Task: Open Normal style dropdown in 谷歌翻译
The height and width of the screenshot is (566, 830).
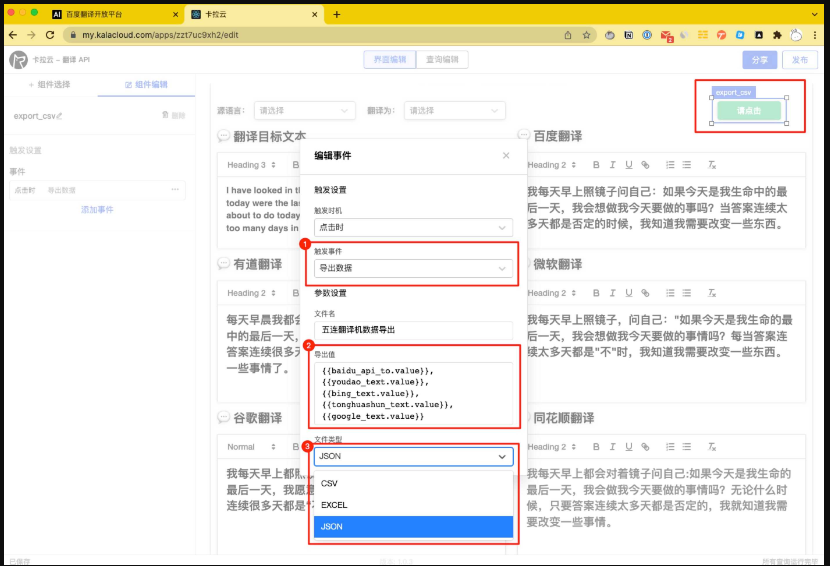Action: [251, 447]
